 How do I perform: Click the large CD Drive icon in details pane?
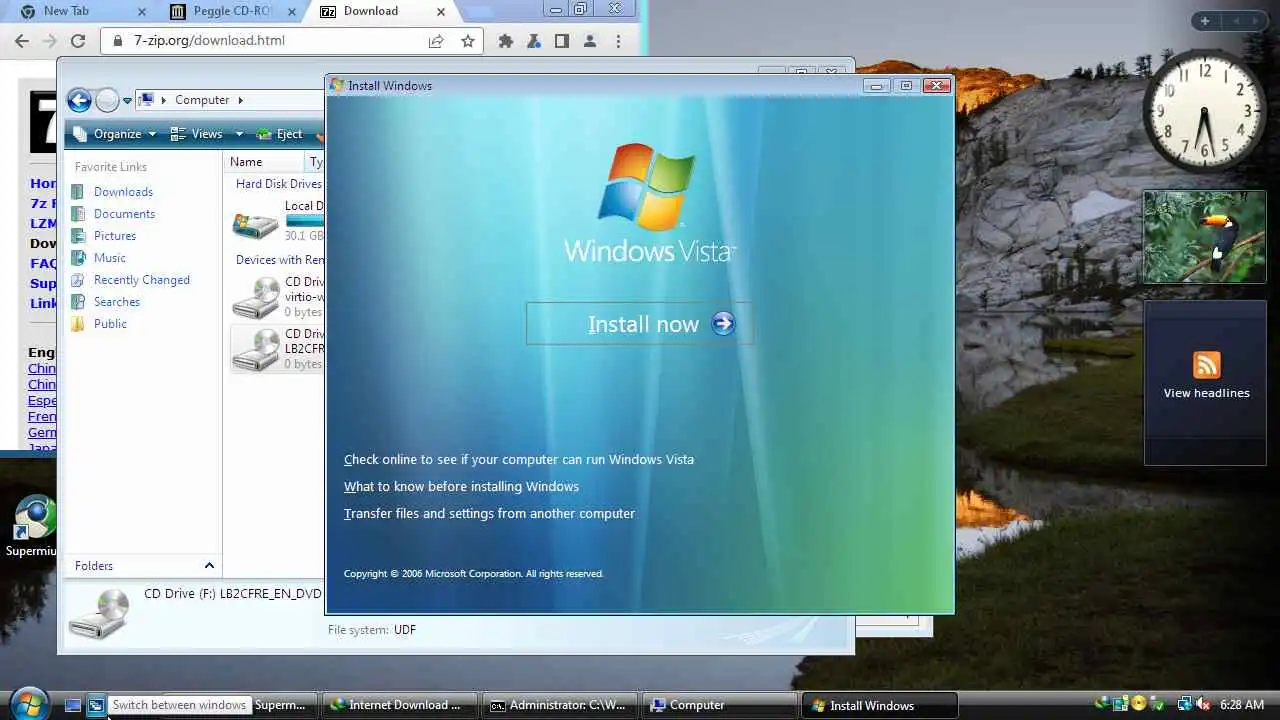coord(99,613)
